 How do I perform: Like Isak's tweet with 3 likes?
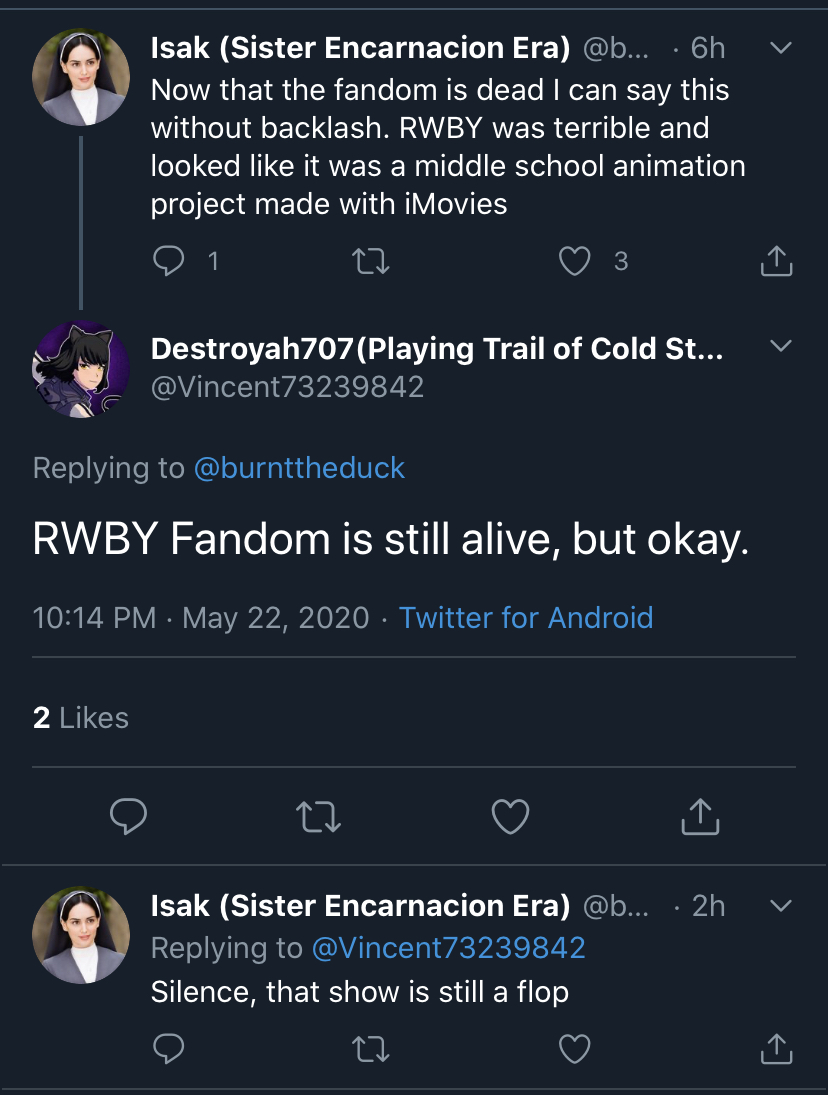pos(575,261)
